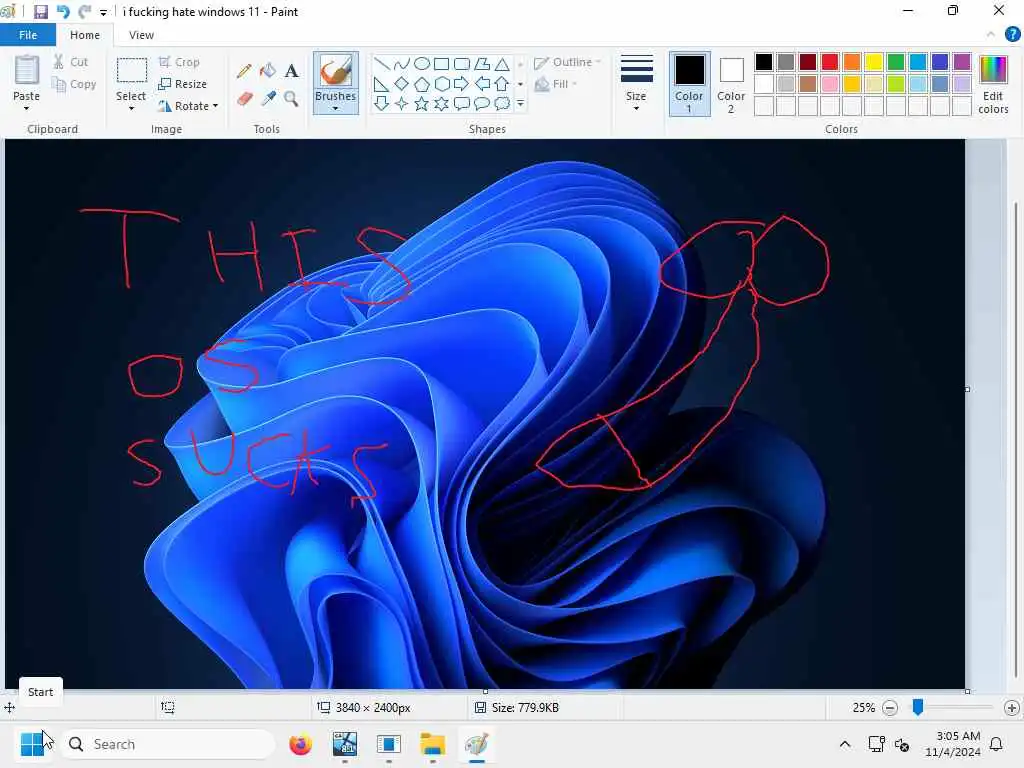Activate Color 2 background swatch
This screenshot has width=1024, height=768.
point(731,84)
